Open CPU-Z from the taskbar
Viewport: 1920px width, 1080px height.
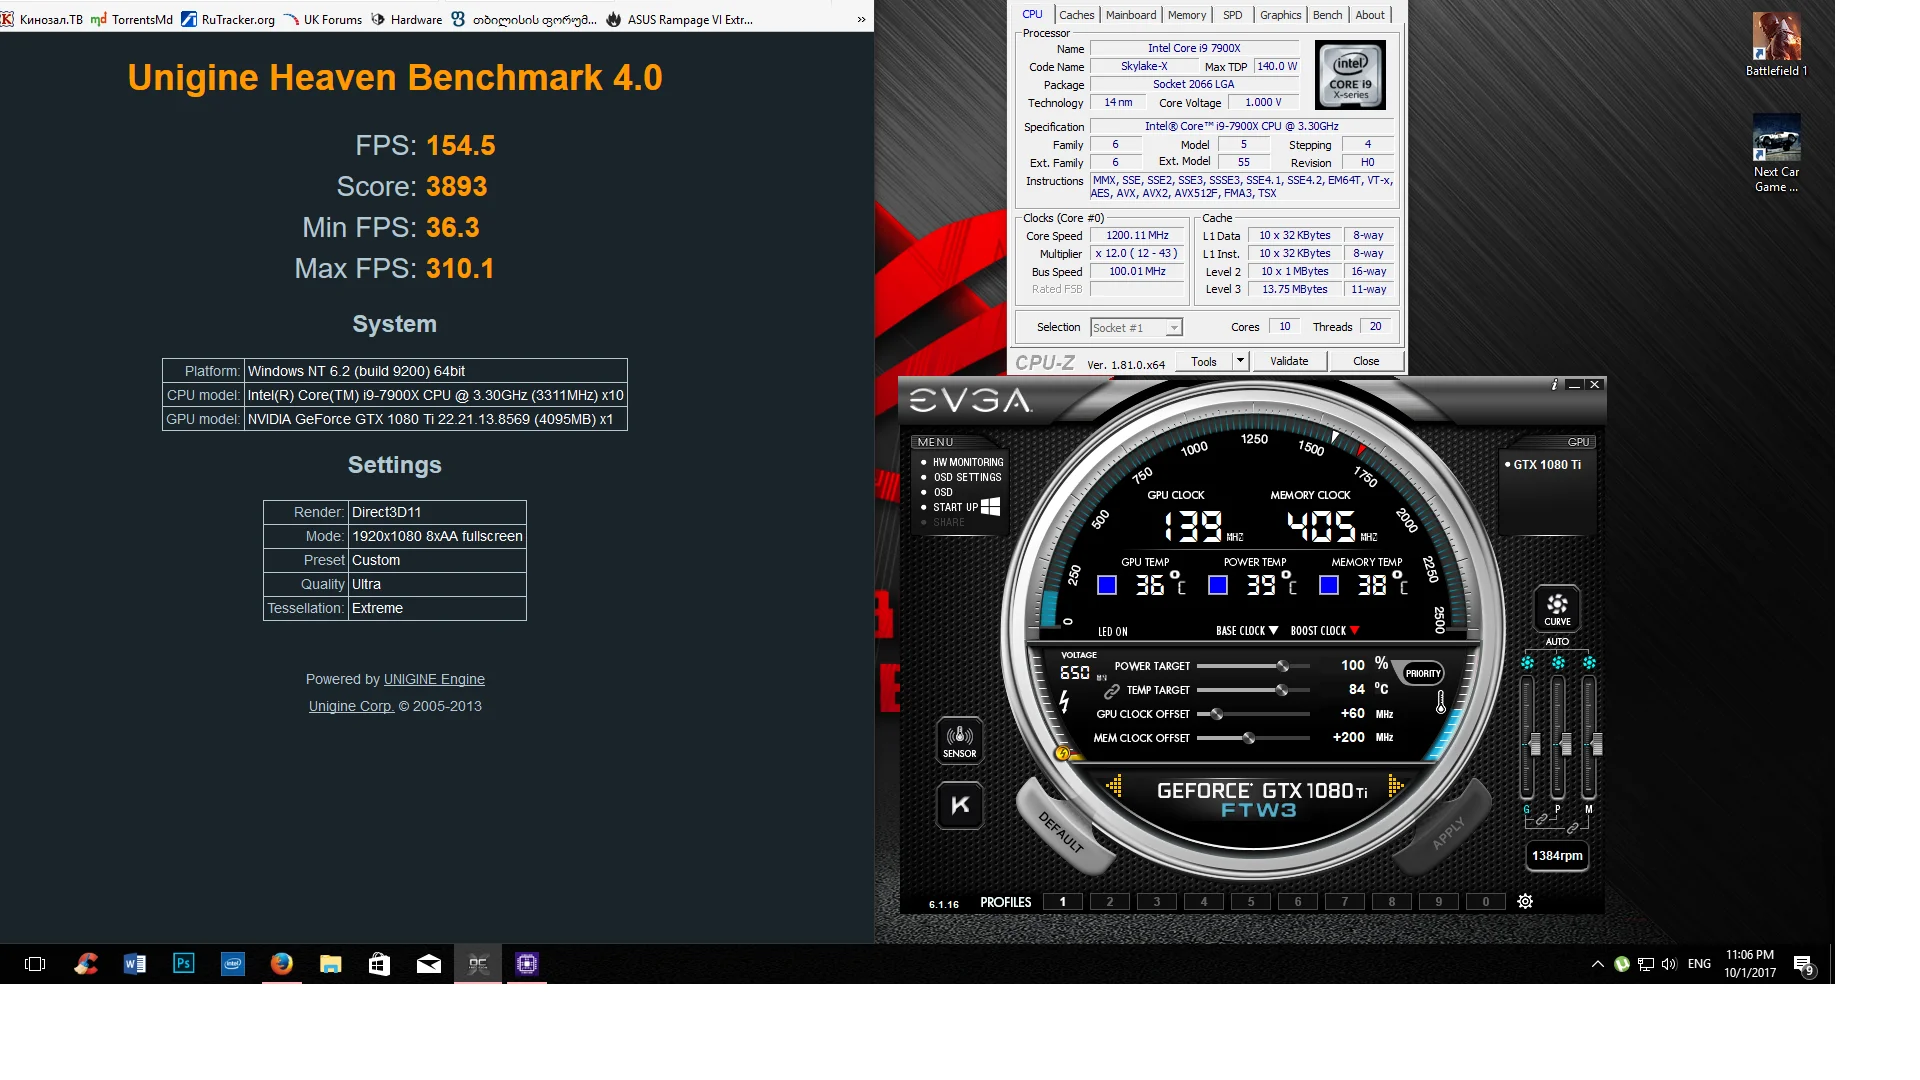tap(527, 964)
